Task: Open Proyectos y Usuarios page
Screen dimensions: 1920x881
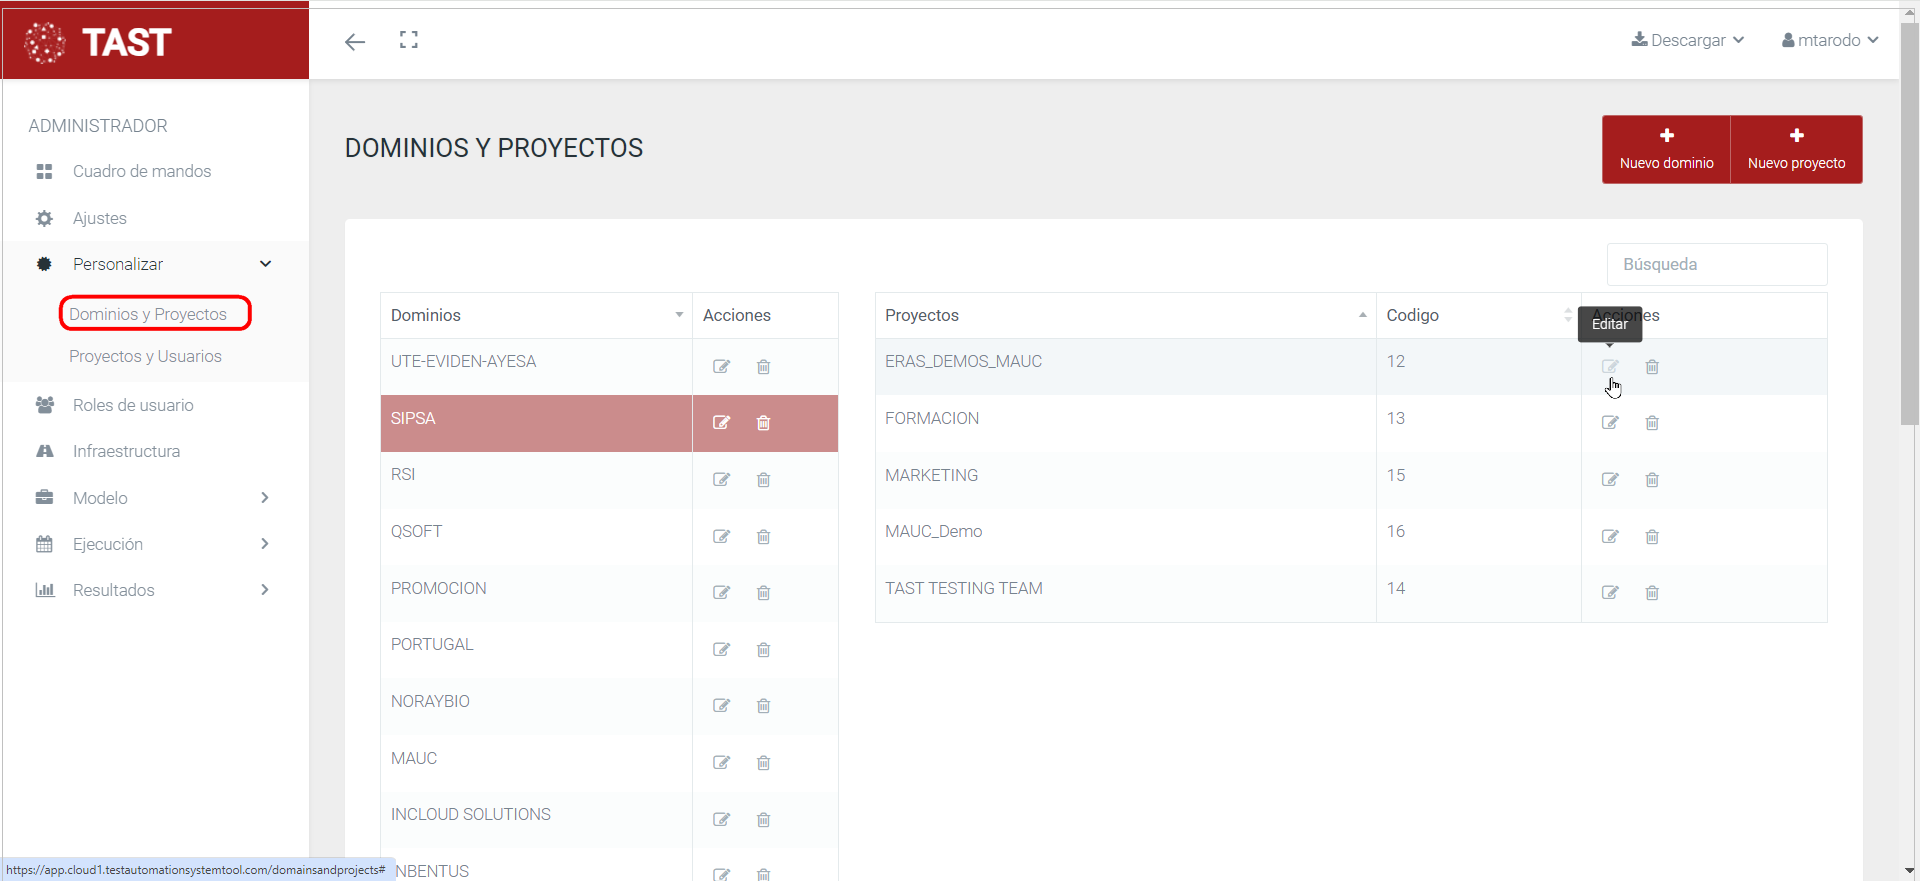Action: click(x=145, y=356)
